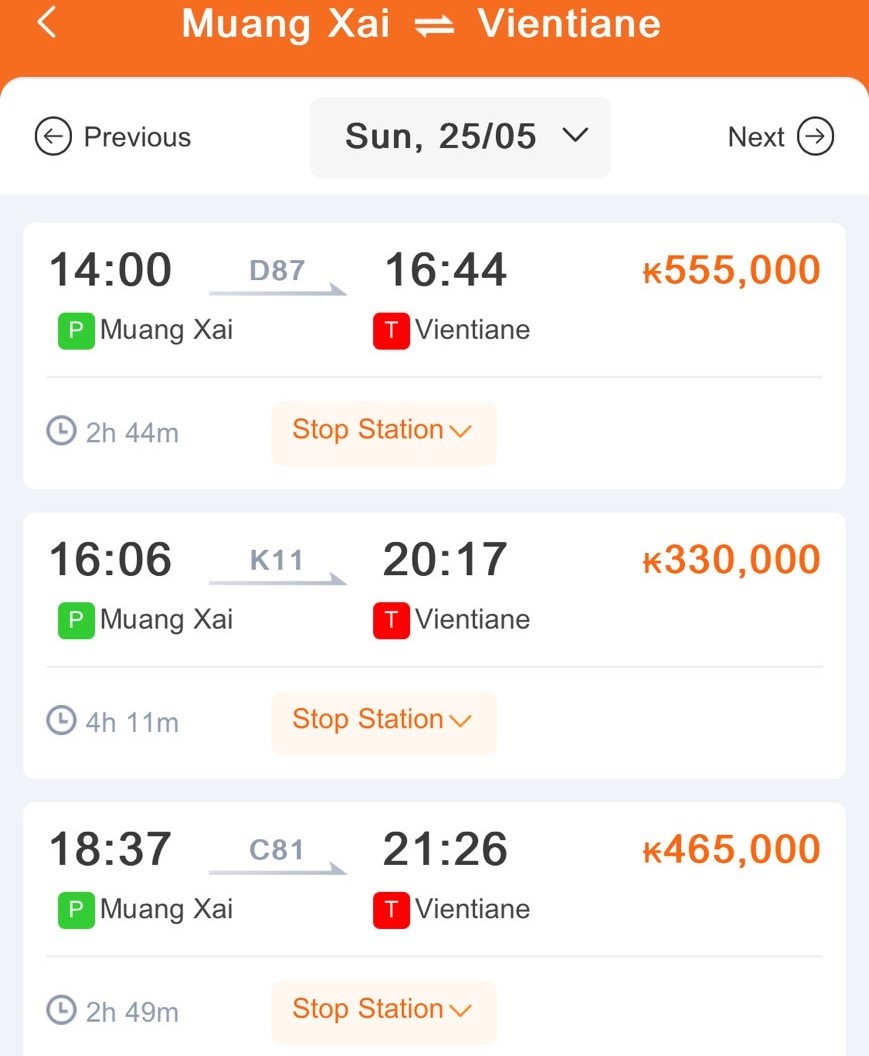
Task: Tap clock icon beside 2h 44m duration
Action: (x=61, y=431)
